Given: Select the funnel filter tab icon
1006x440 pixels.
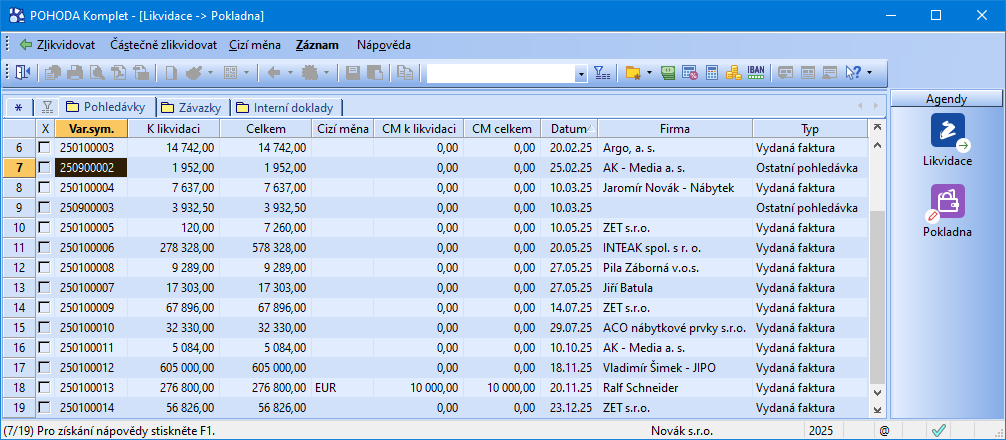Looking at the screenshot, I should pyautogui.click(x=46, y=106).
